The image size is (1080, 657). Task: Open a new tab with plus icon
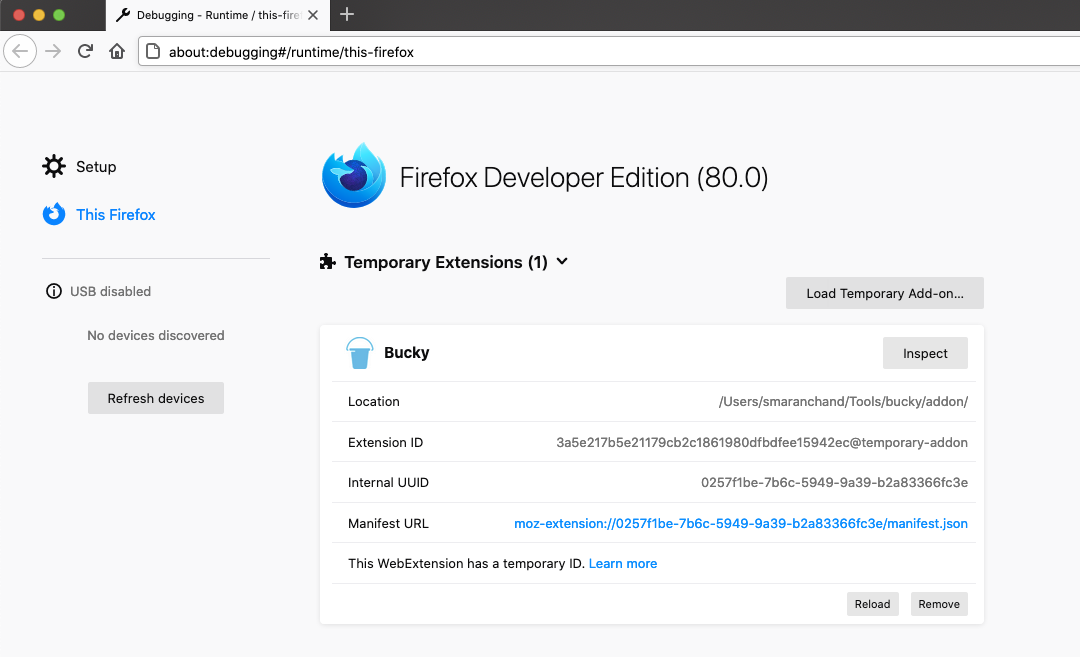coord(347,14)
